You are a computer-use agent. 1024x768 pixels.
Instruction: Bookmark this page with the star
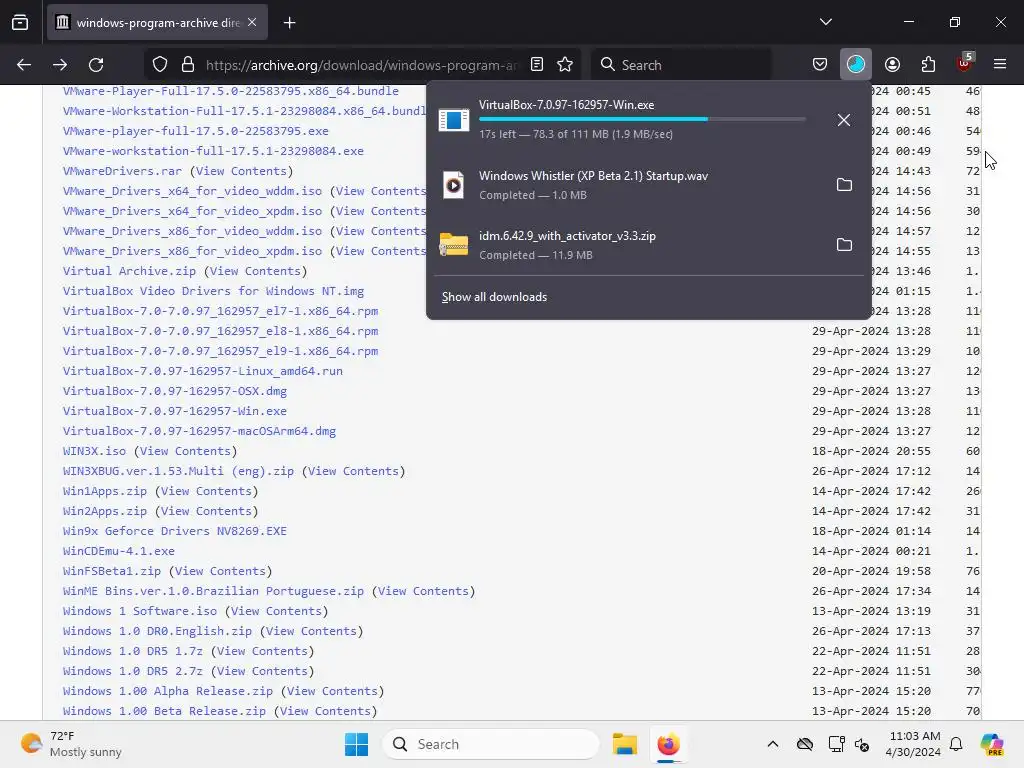click(565, 65)
